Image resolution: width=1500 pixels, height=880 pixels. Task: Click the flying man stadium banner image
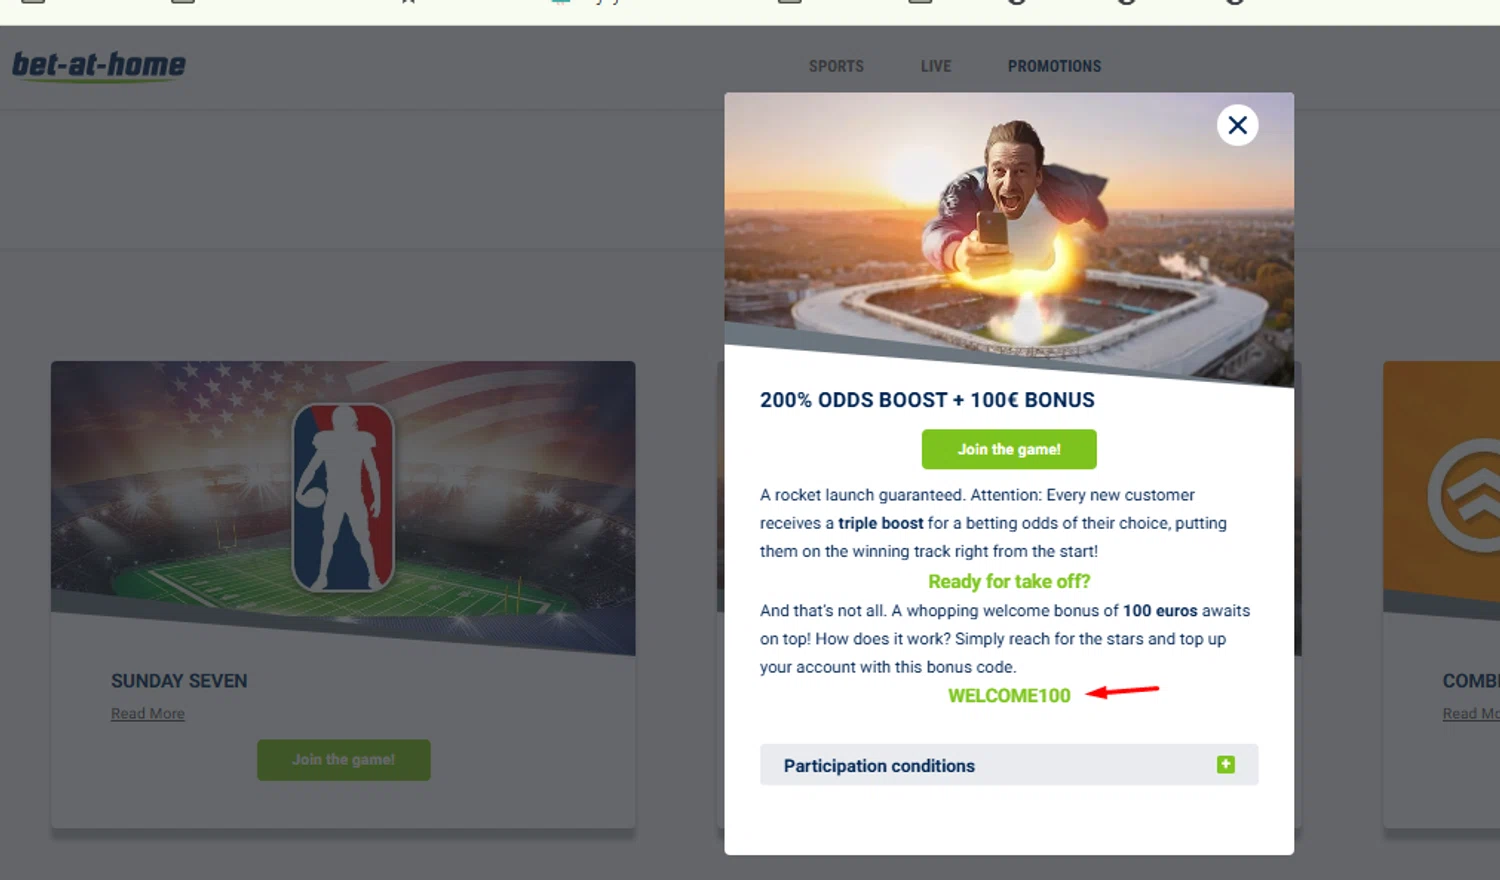[x=1009, y=238]
